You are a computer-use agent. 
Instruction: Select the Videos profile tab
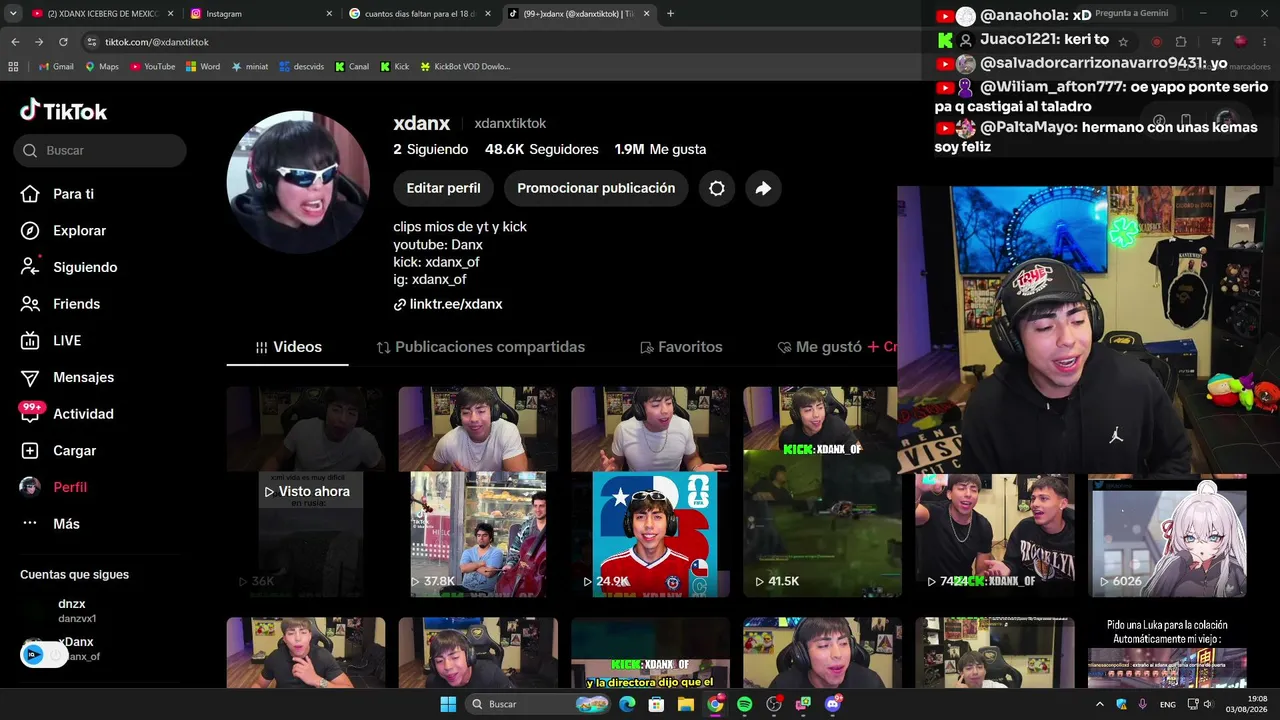pos(288,347)
